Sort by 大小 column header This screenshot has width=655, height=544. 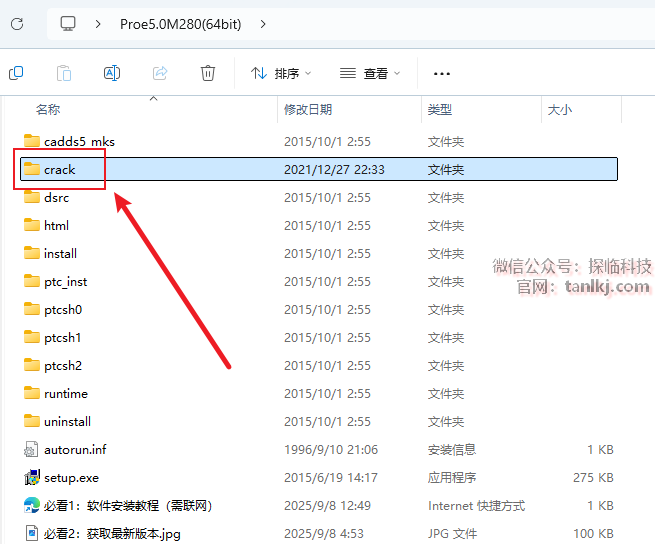pos(560,109)
